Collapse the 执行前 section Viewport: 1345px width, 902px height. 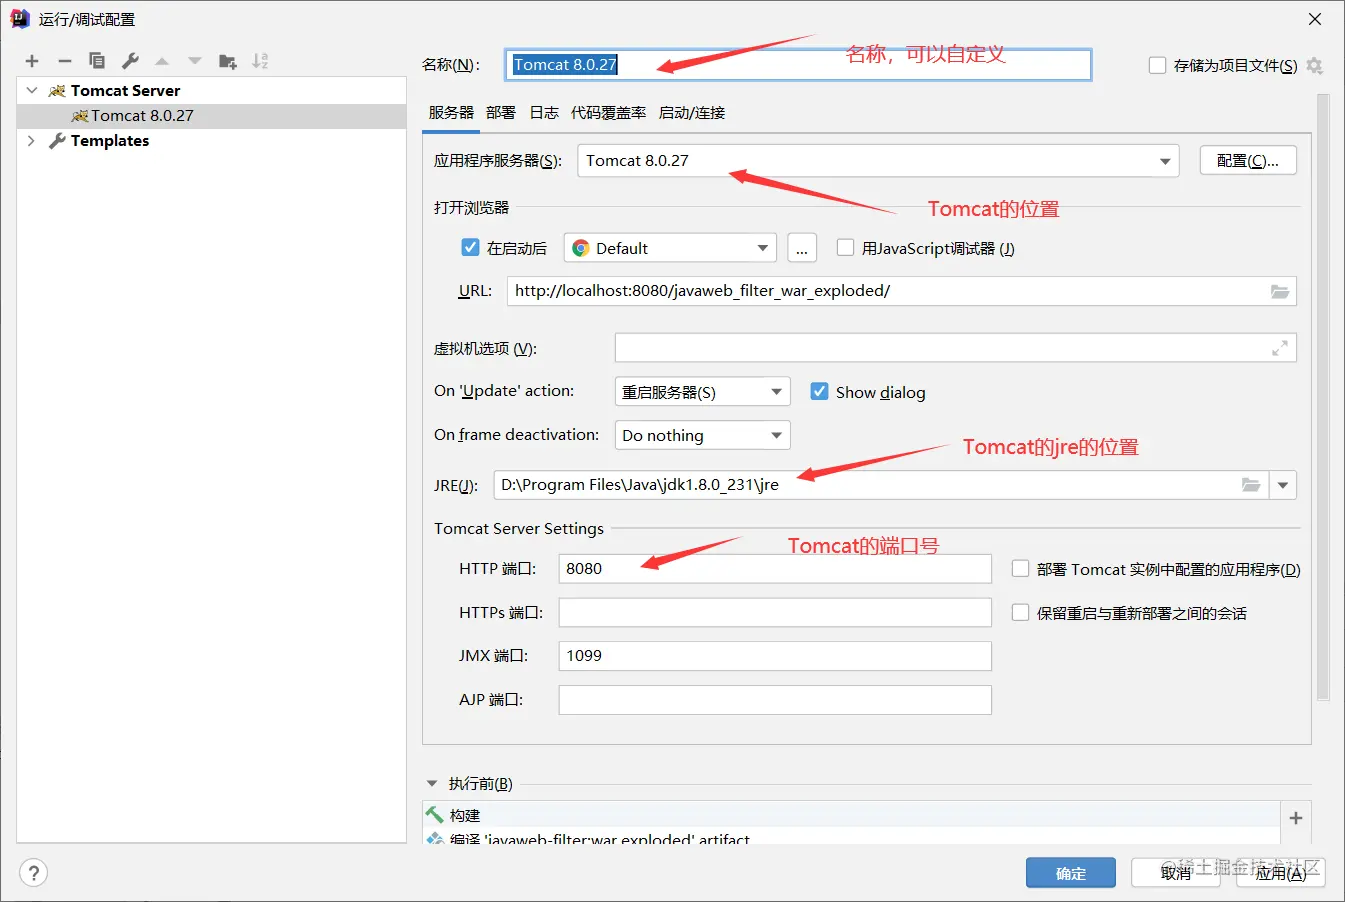point(432,783)
